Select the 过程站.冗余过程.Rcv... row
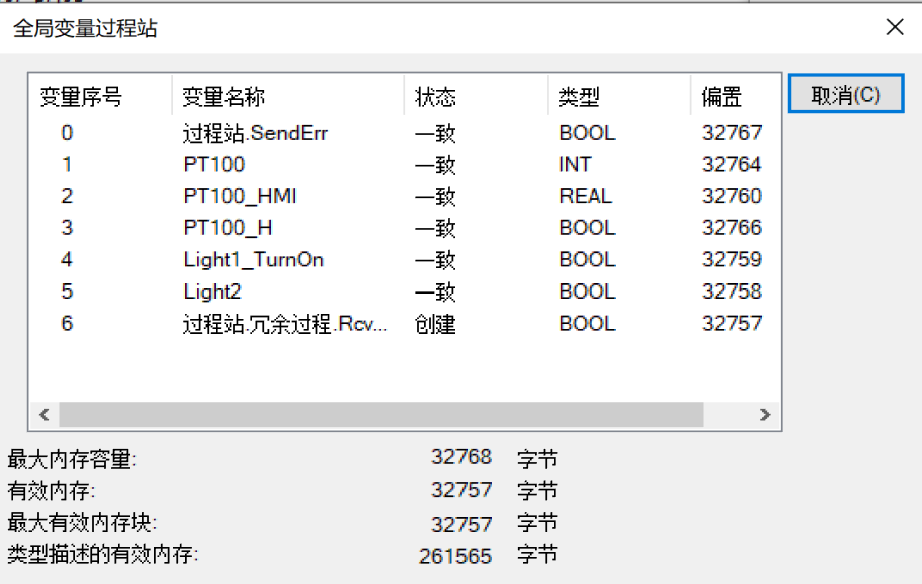 (284, 324)
